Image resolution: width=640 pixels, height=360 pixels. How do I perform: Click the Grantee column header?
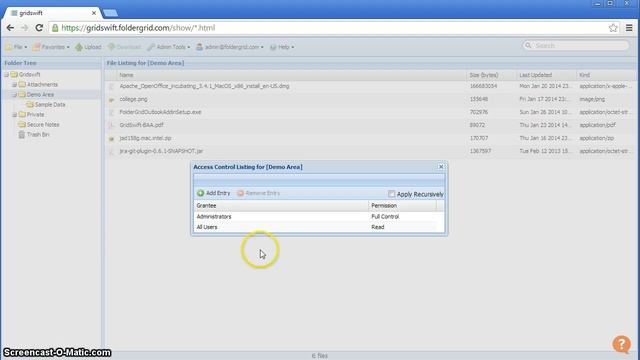[x=281, y=206]
